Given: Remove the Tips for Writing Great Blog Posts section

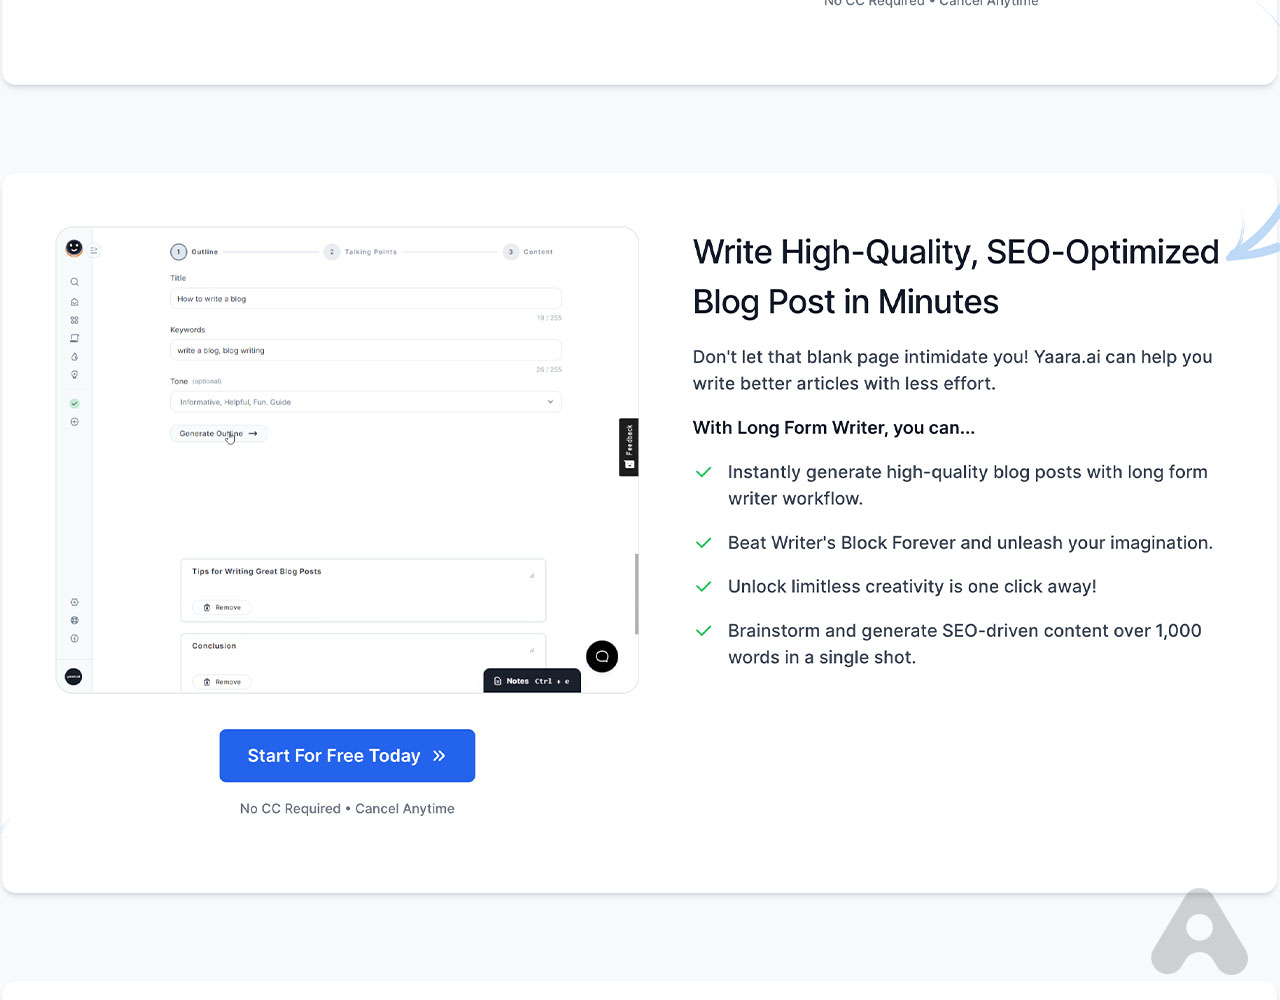Looking at the screenshot, I should coord(222,608).
